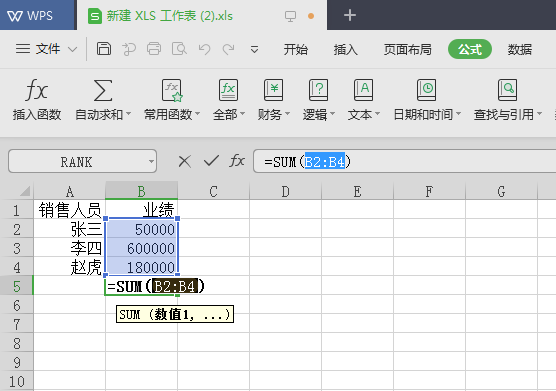The width and height of the screenshot is (556, 391).
Task: Expand quick access toolbar customize arrow
Action: click(254, 49)
